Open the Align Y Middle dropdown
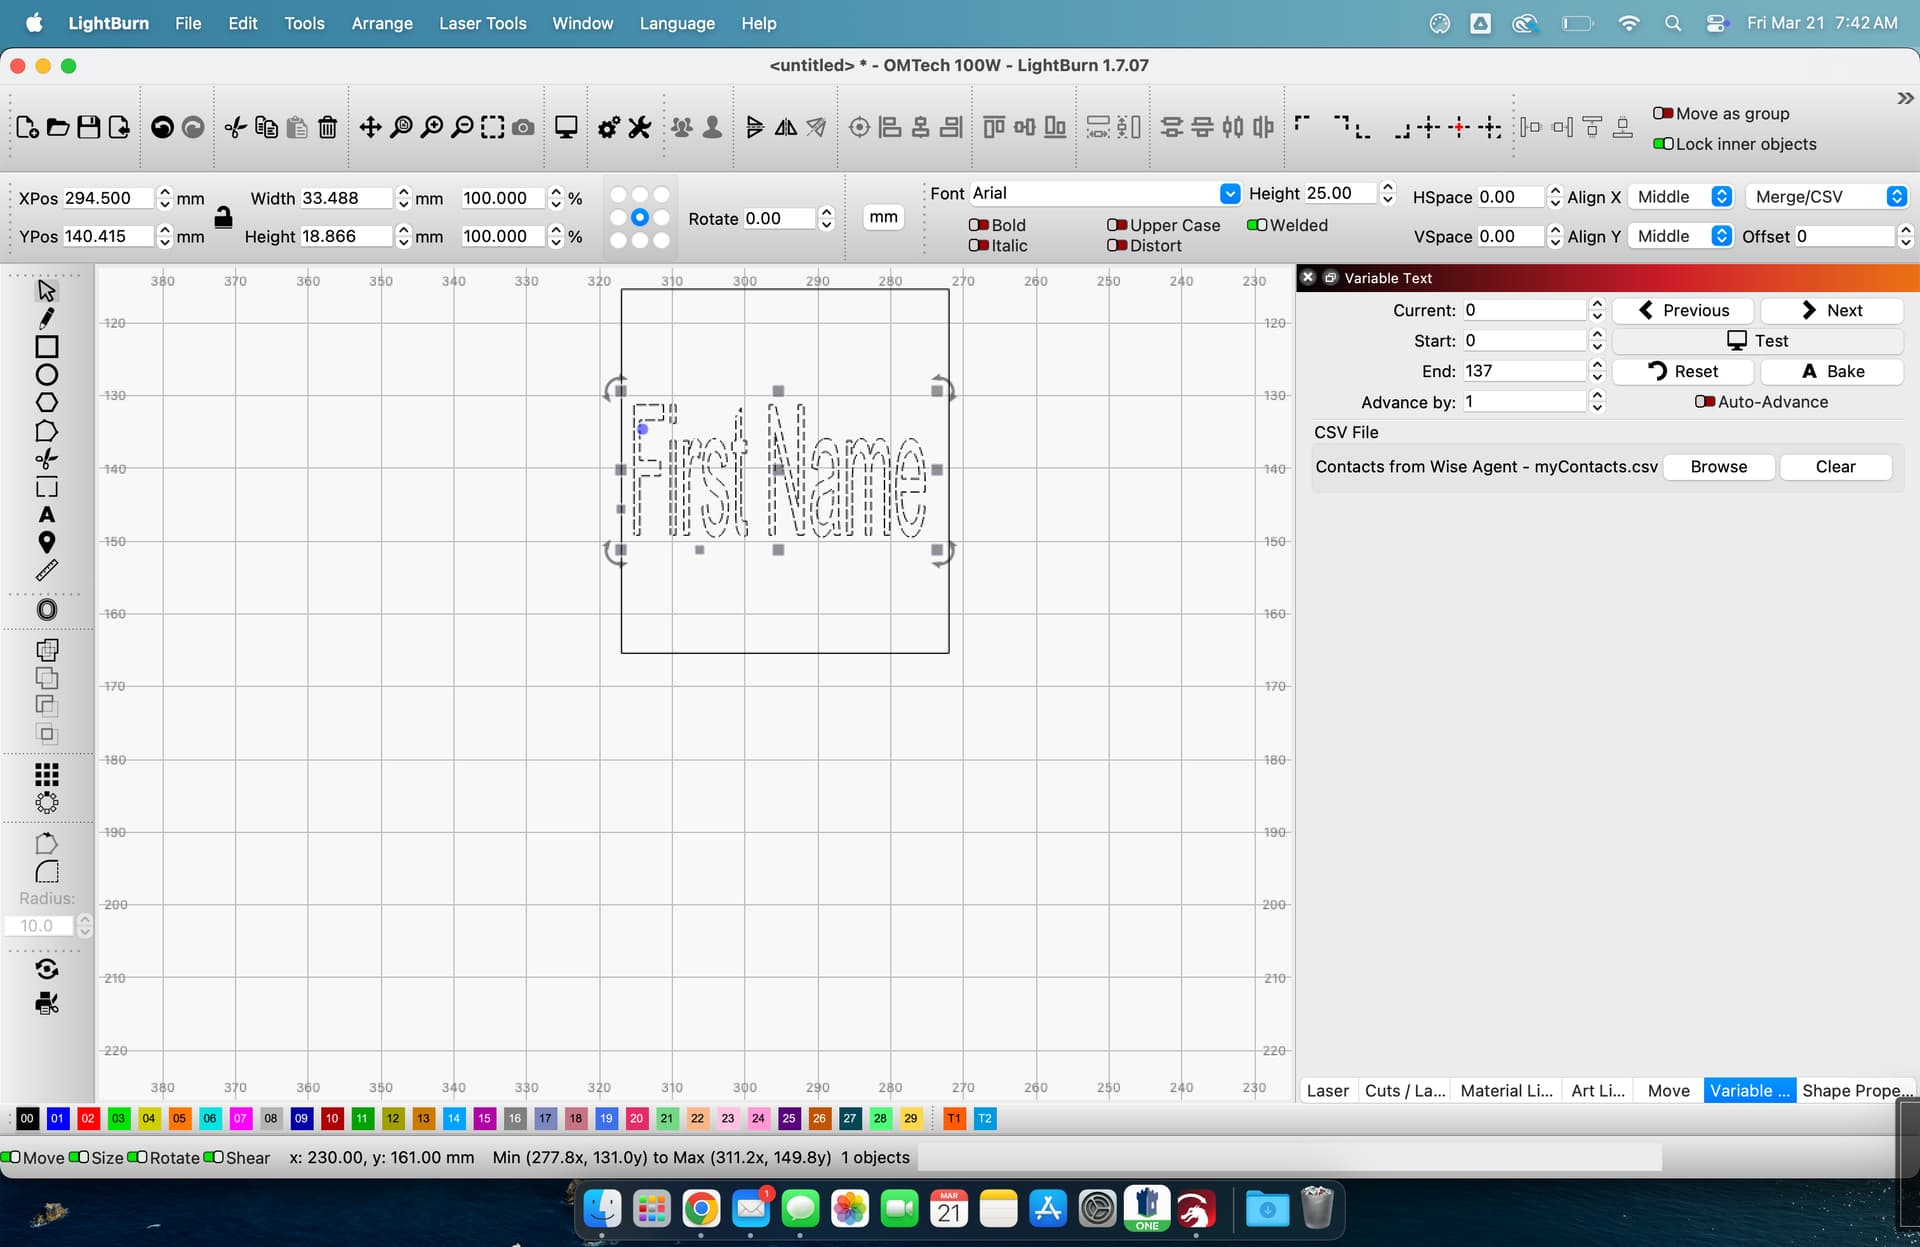The image size is (1920, 1247). [1681, 236]
